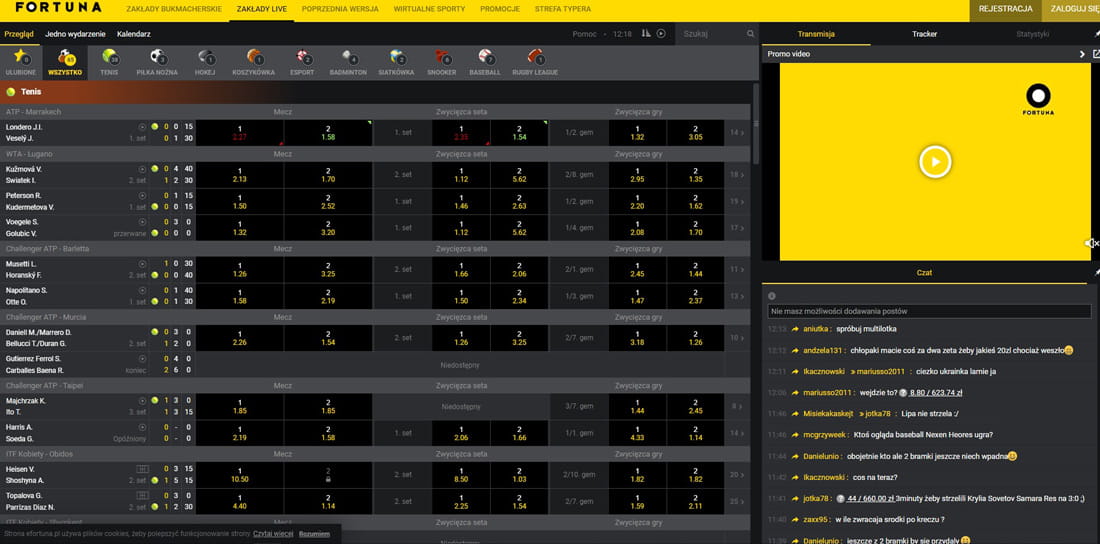Filter live bets by Tenis icon

[109, 62]
